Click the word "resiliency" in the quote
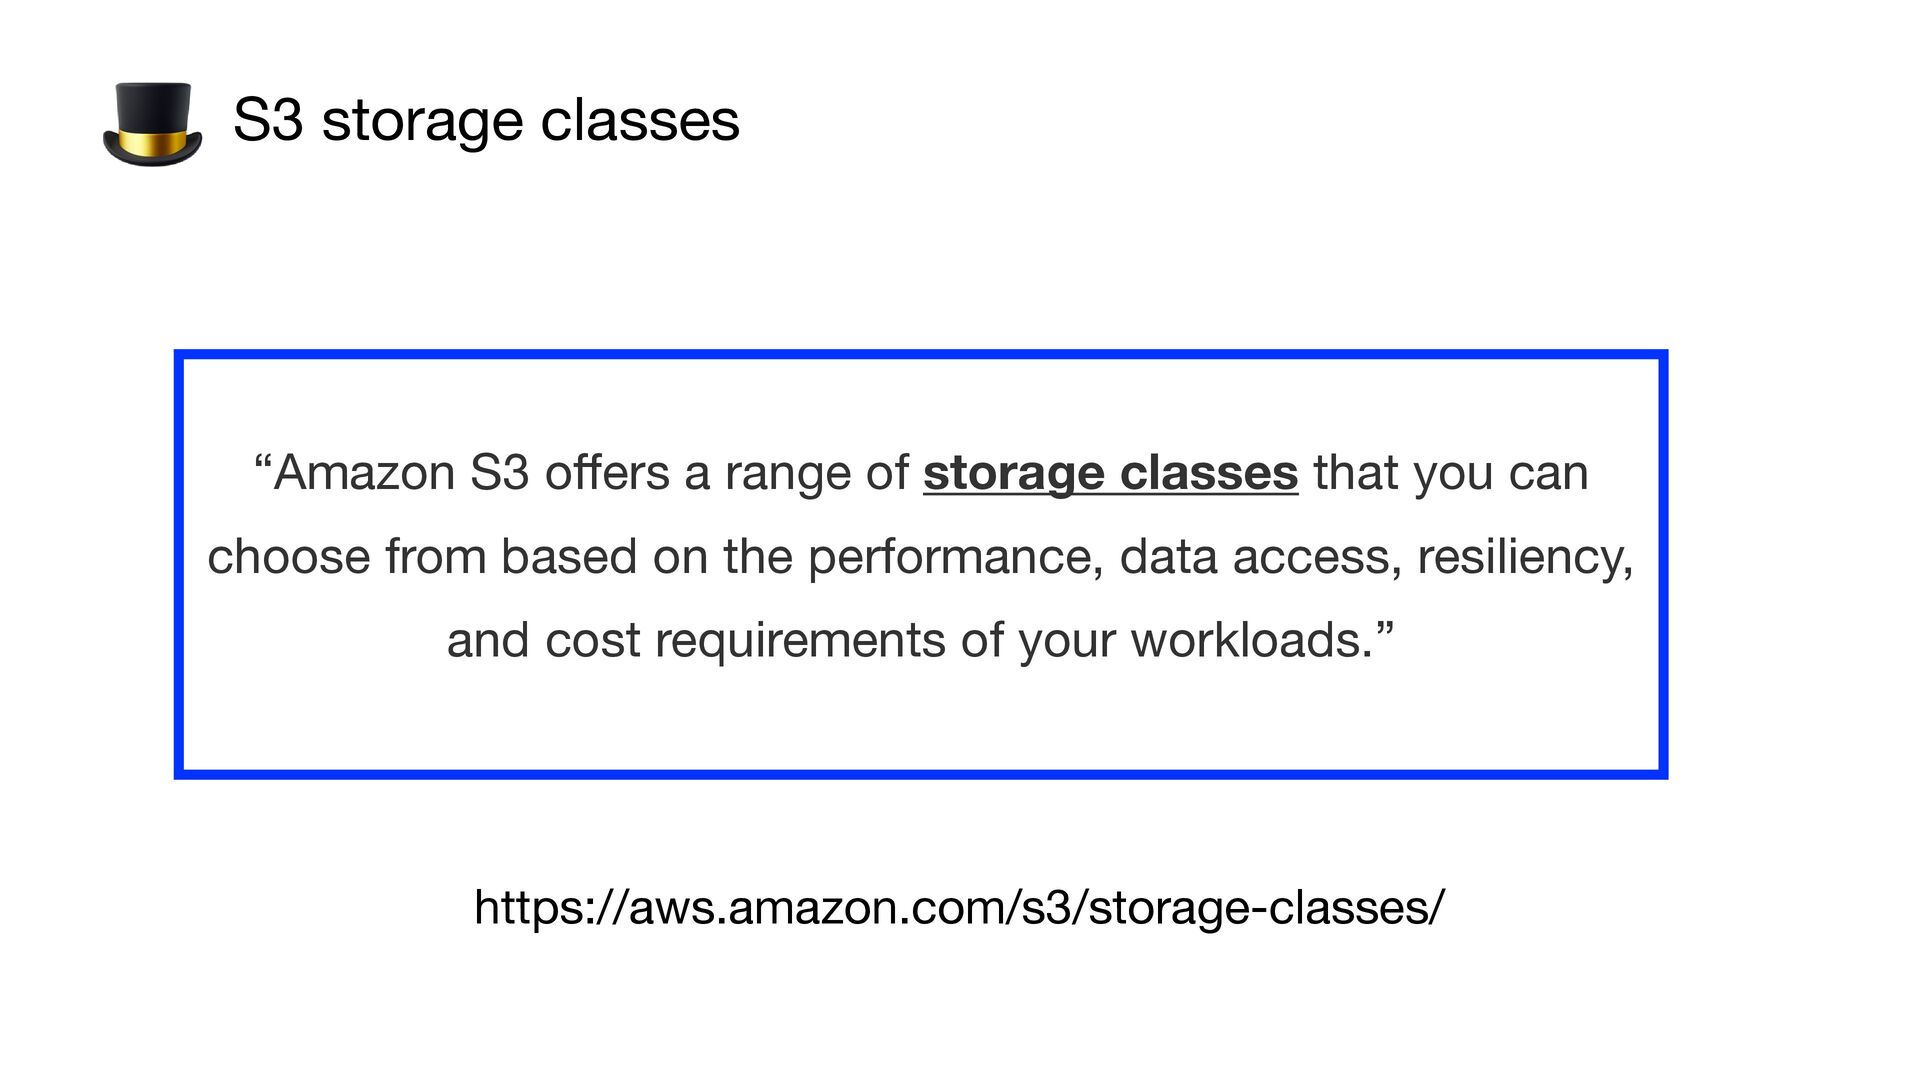This screenshot has width=1920, height=1080. point(1519,557)
